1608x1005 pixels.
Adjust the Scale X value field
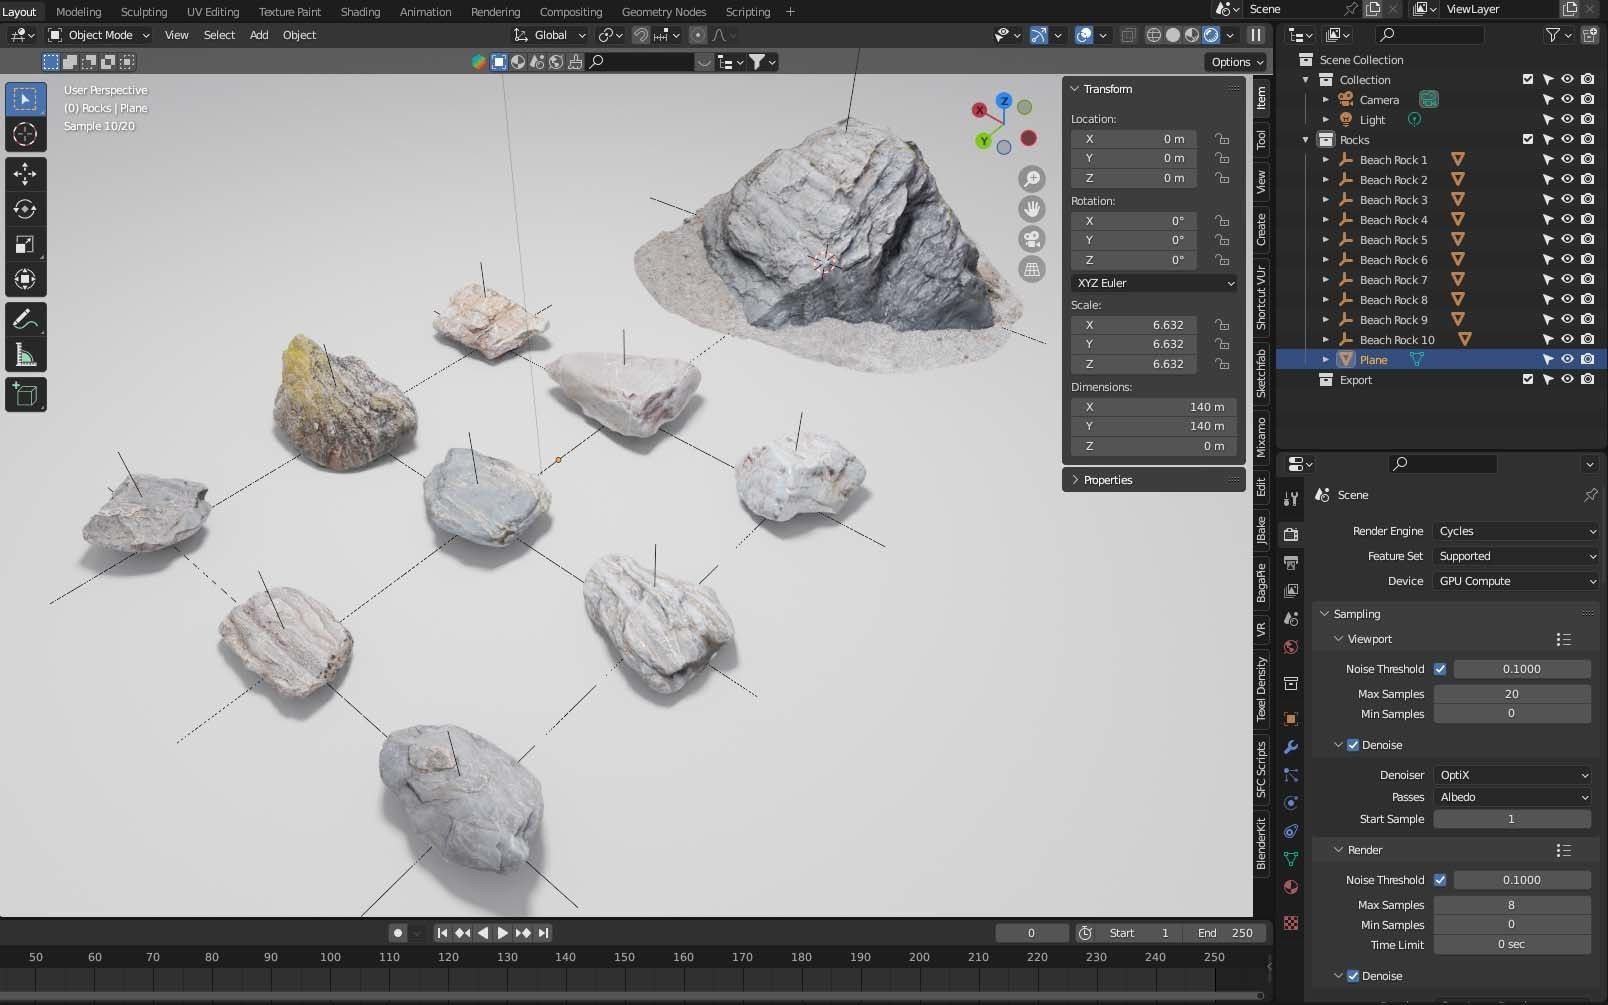click(1134, 325)
